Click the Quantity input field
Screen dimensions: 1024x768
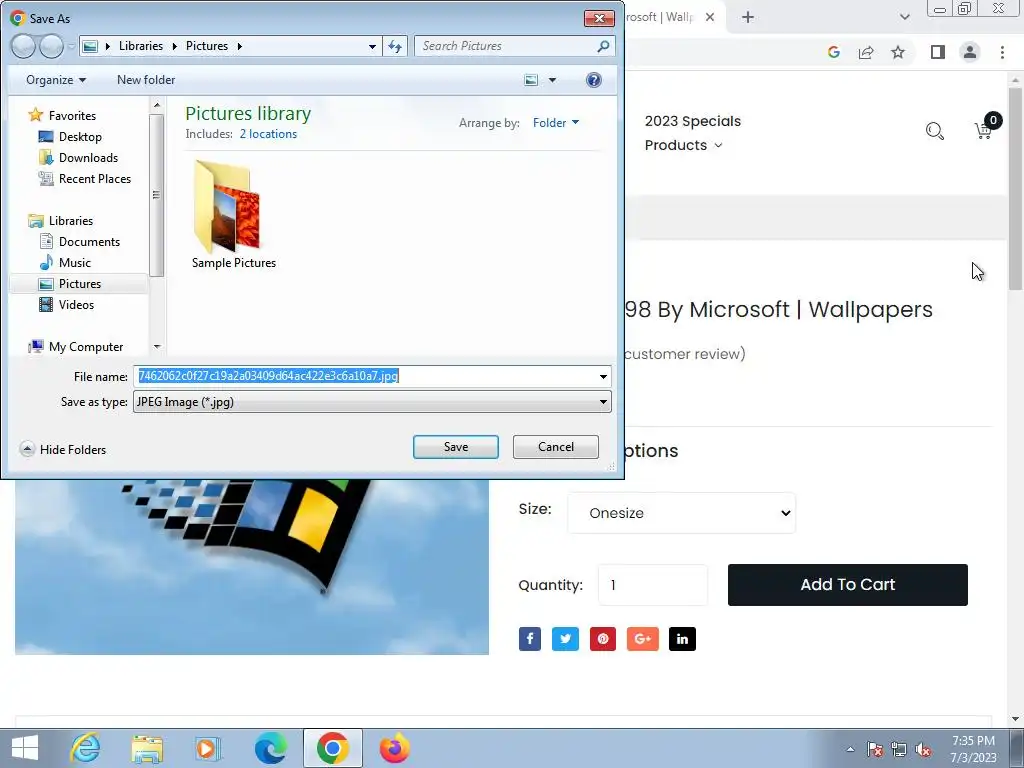tap(653, 585)
